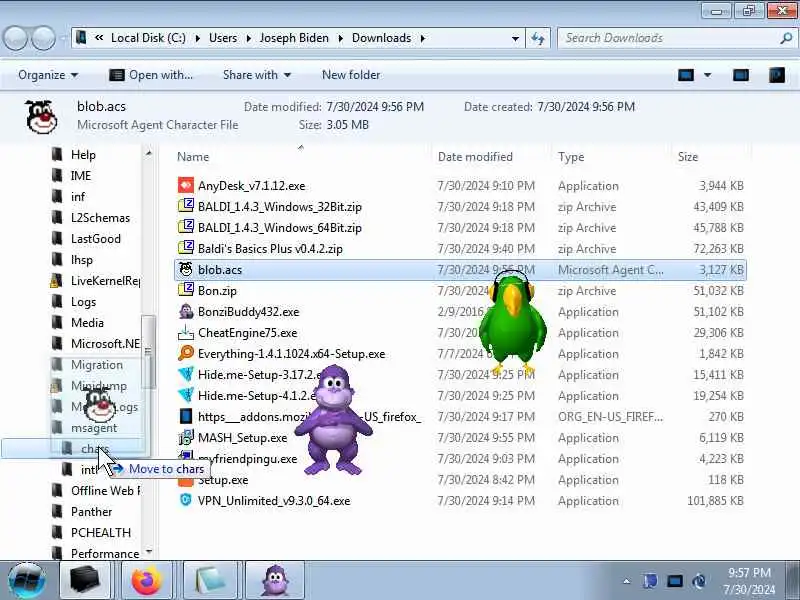Image resolution: width=800 pixels, height=600 pixels.
Task: Select the CheatEngine75.exe icon
Action: tap(186, 332)
